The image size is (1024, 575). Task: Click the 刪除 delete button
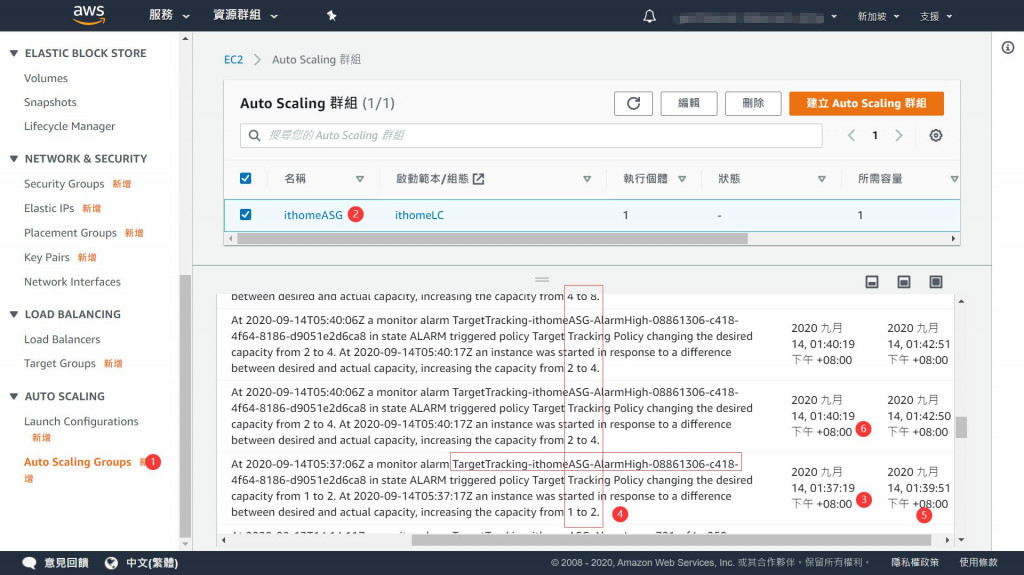pyautogui.click(x=753, y=103)
